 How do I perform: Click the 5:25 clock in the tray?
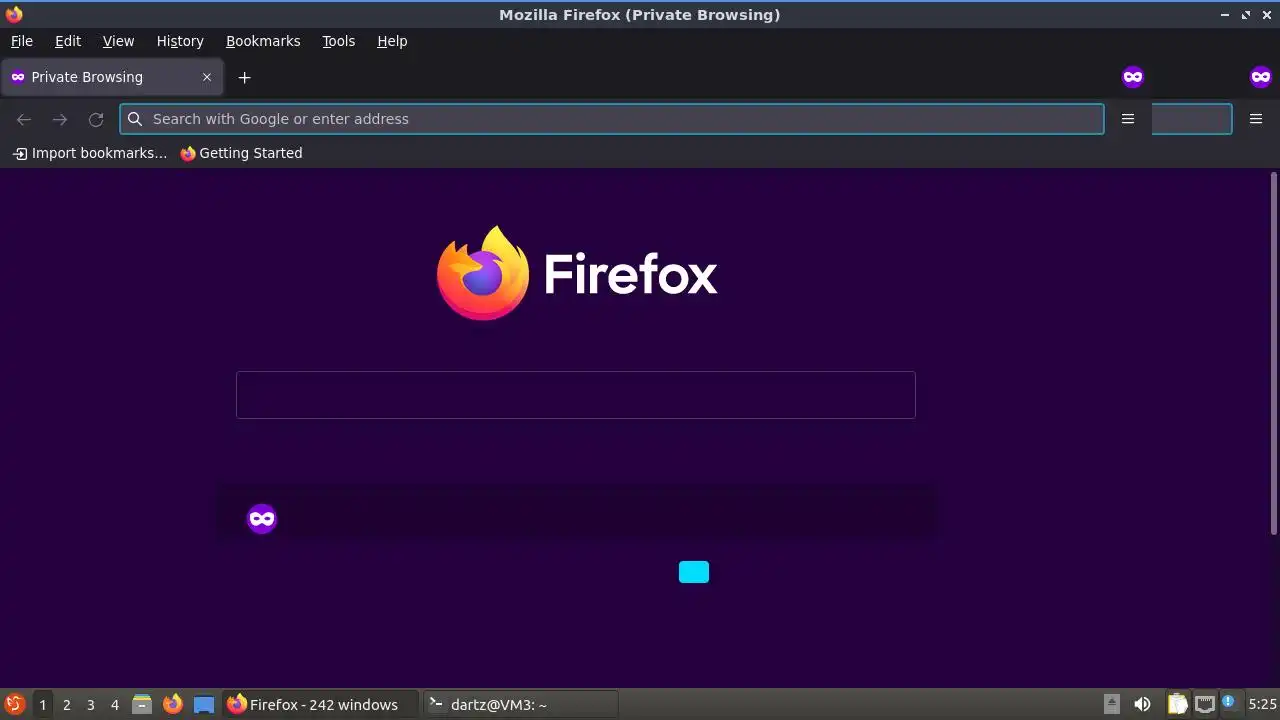(1262, 704)
